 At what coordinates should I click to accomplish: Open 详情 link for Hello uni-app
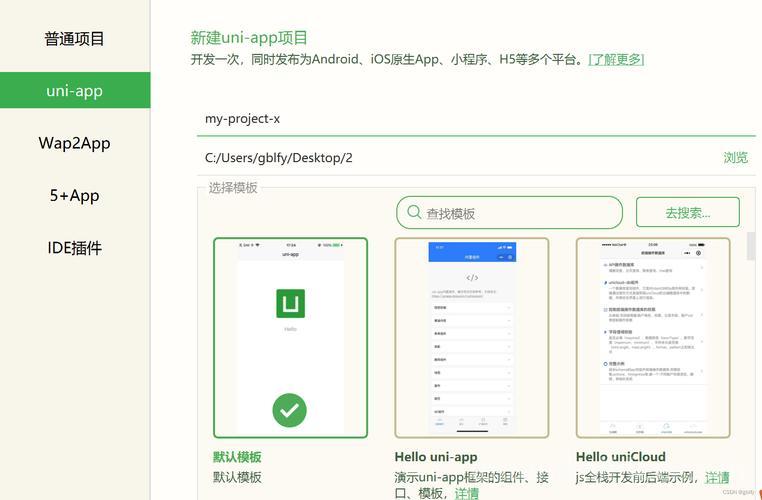click(x=467, y=493)
